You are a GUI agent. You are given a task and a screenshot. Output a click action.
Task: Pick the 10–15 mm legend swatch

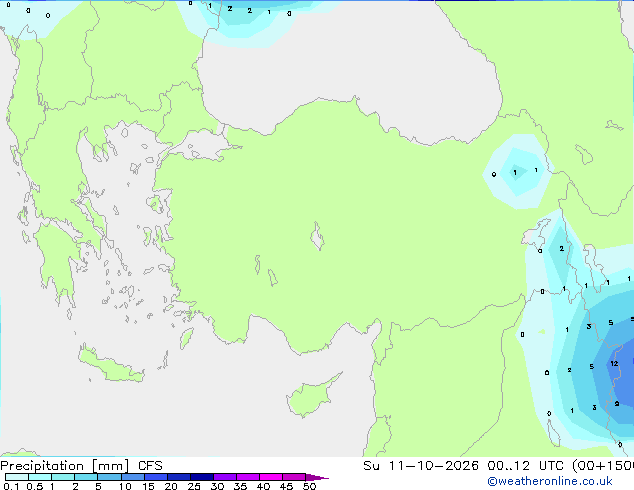132,477
